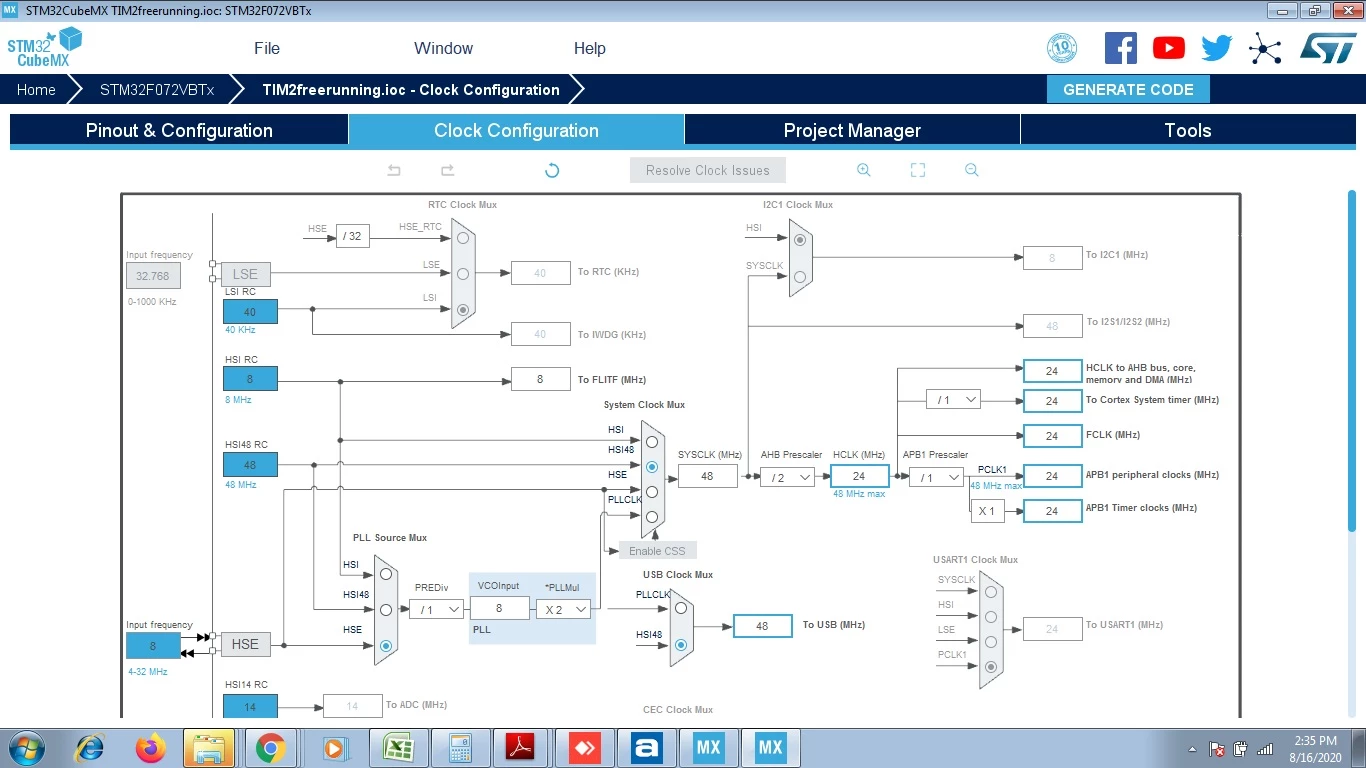Click the fit-to-screen zoom icon
Viewport: 1366px width, 768px height.
[918, 171]
